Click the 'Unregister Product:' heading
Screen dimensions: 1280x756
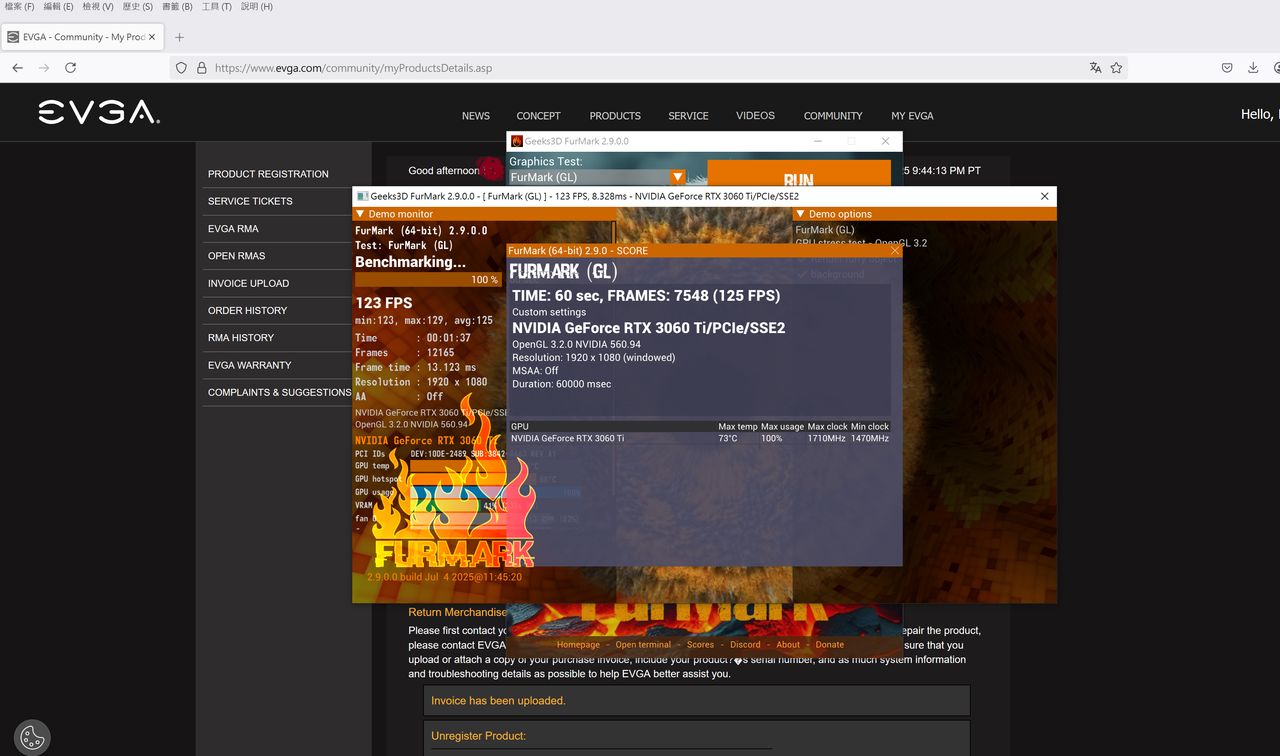[478, 736]
